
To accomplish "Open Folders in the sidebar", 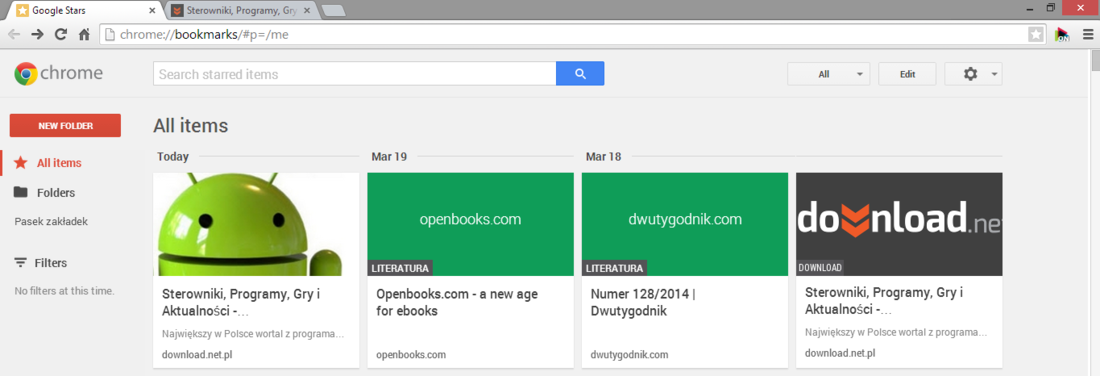I will click(56, 192).
